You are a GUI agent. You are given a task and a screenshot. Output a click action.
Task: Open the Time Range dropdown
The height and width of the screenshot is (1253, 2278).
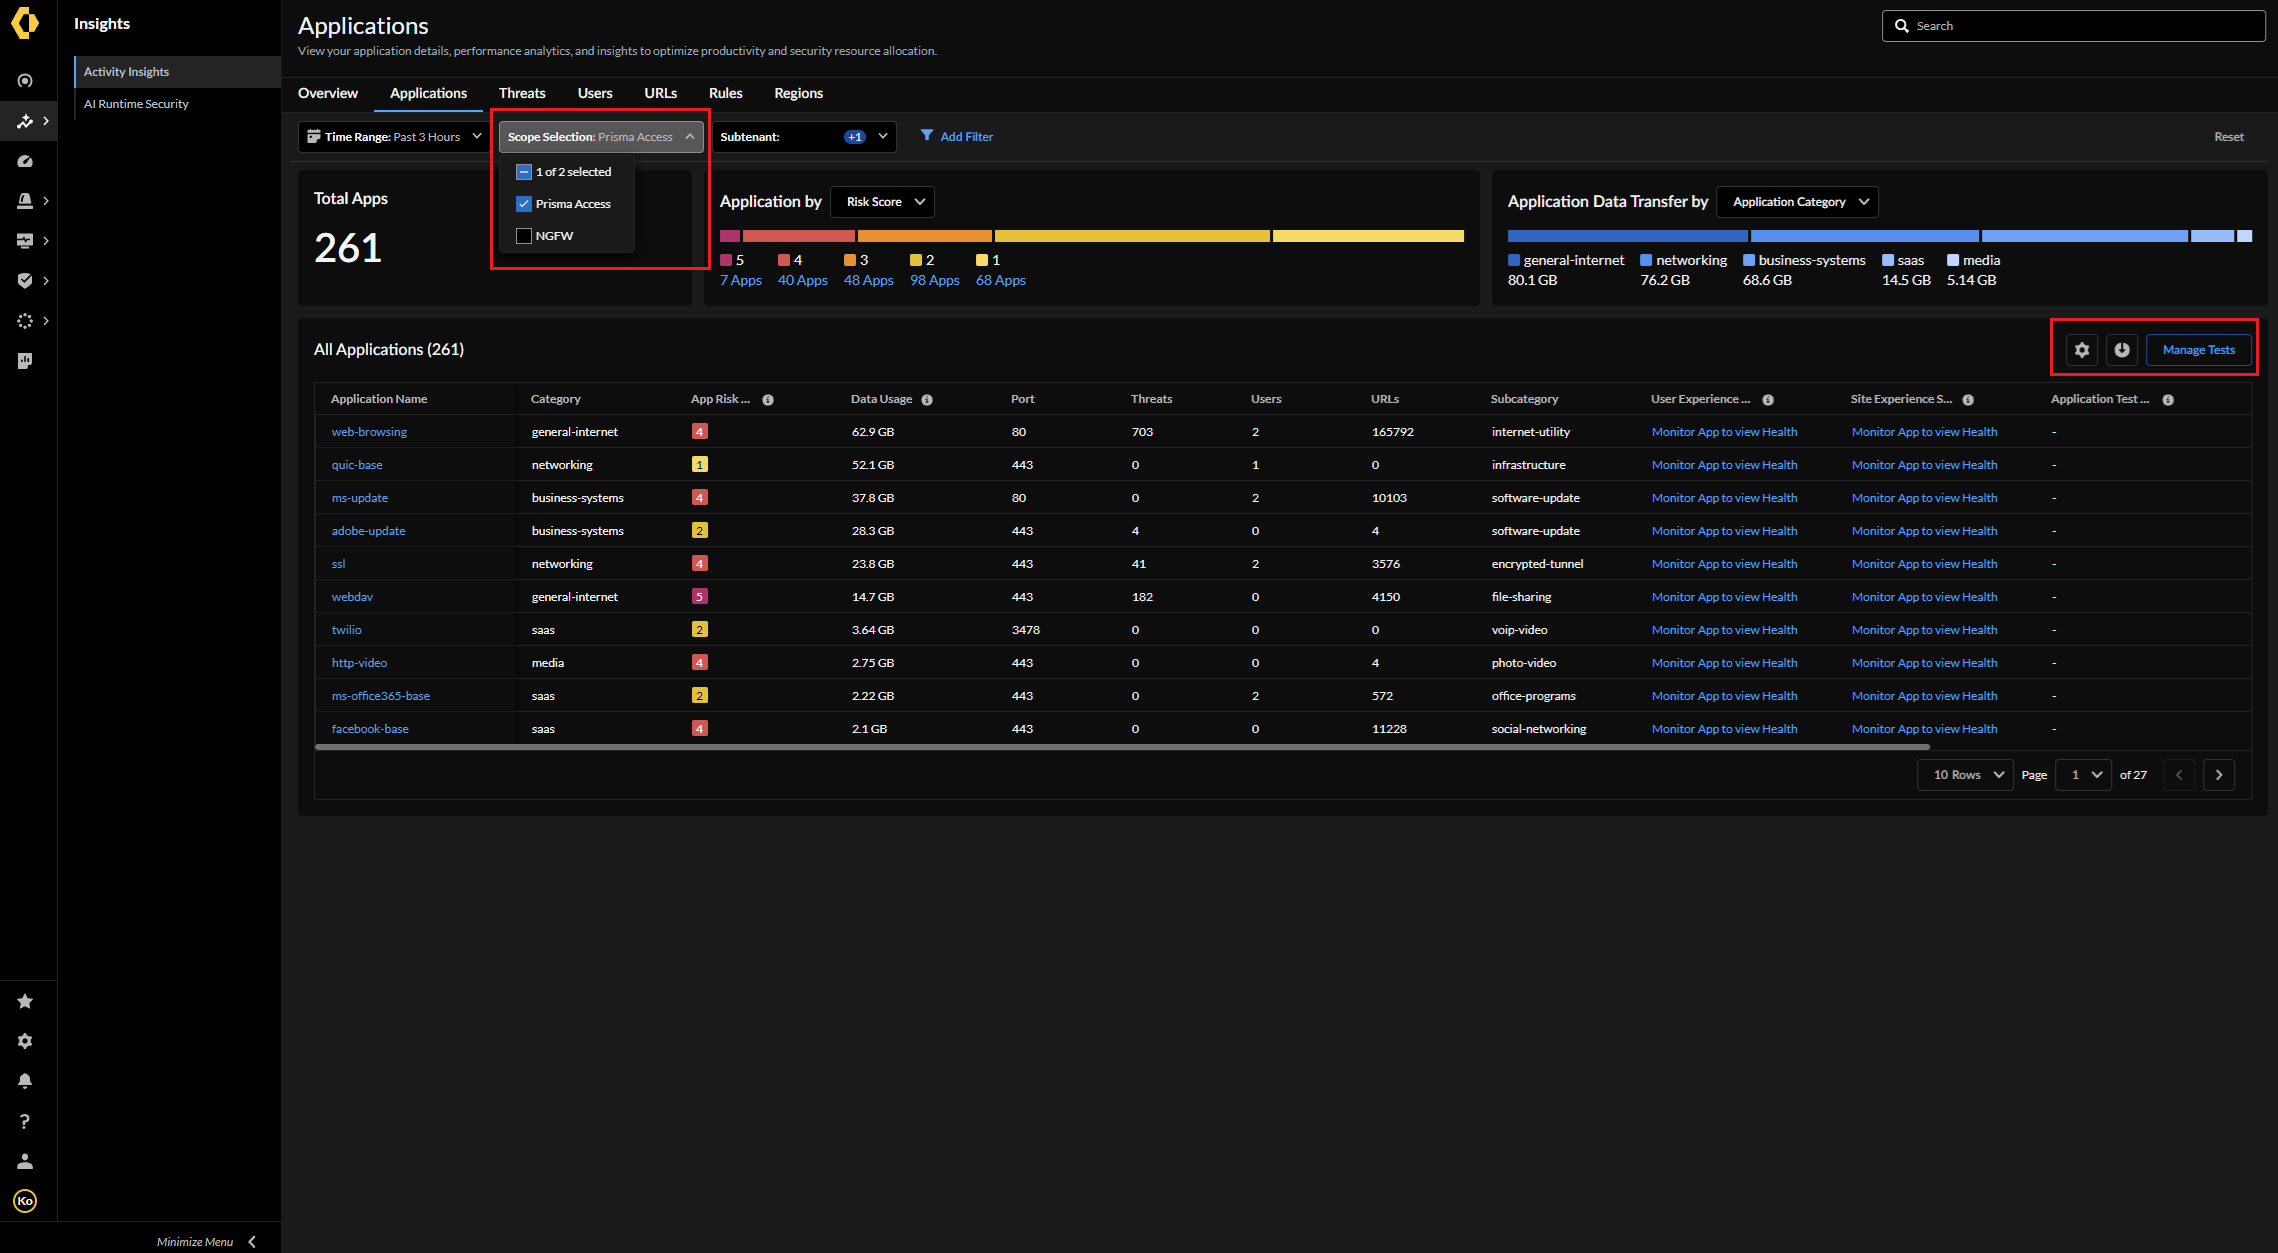(394, 137)
